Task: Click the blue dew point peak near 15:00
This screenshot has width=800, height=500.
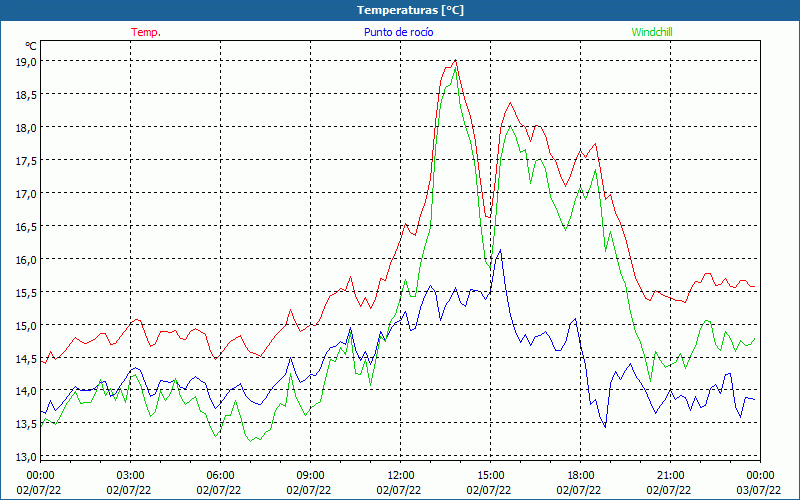Action: pos(501,250)
